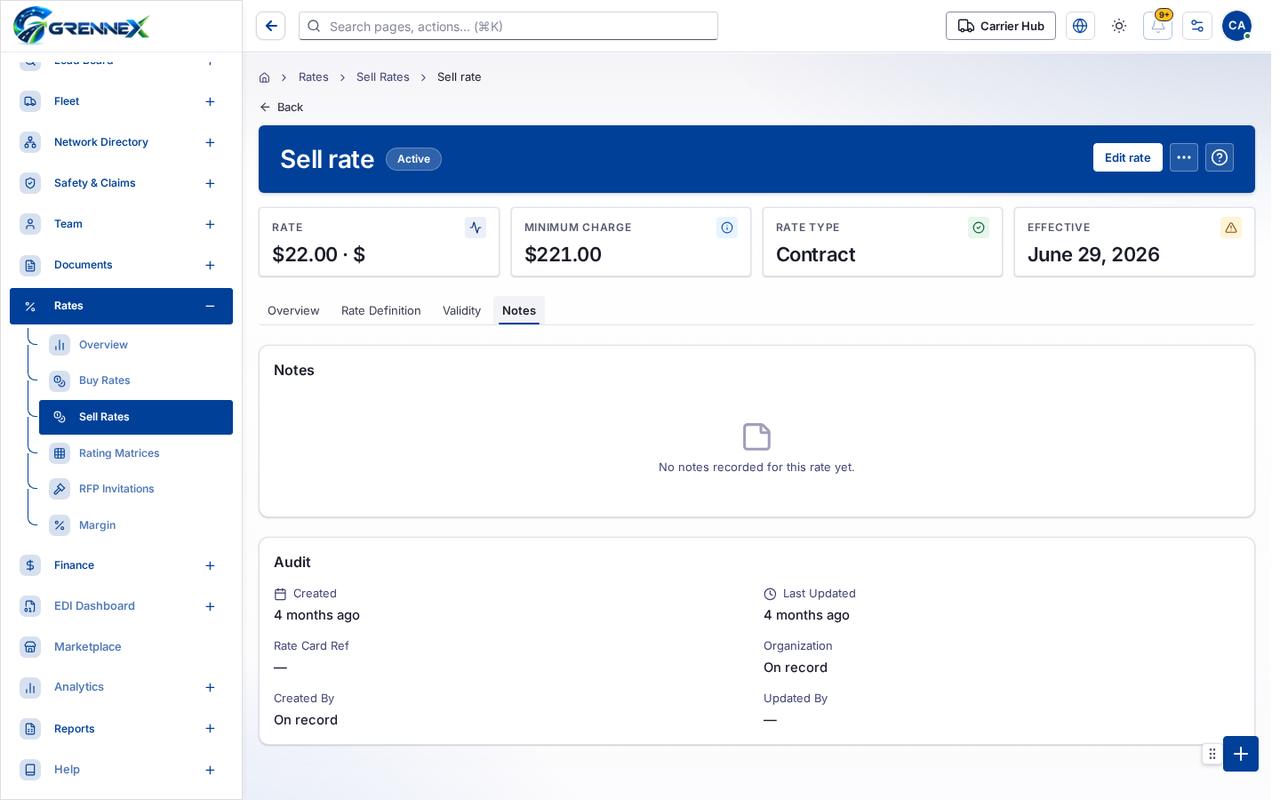Expand the Safety & Claims section
1280x800 pixels.
(x=210, y=184)
